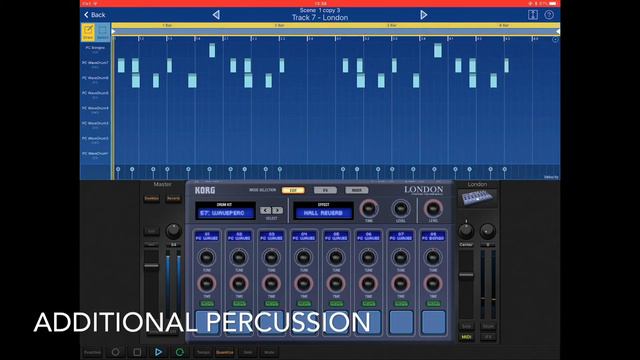Click the TUNE knob of channel 01
Image resolution: width=640 pixels, height=360 pixels.
207,258
